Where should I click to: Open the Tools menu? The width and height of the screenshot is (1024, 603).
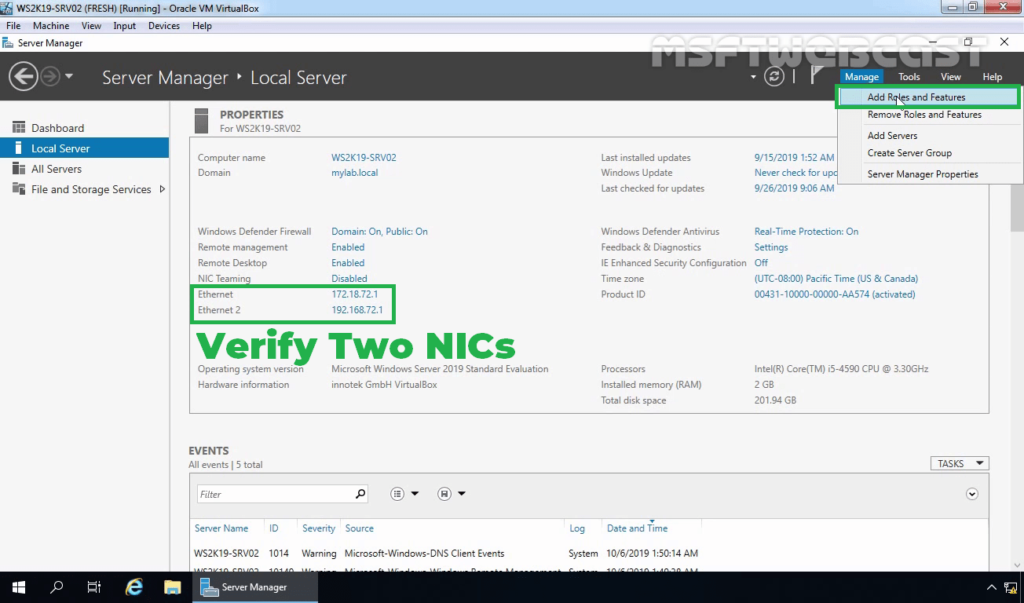tap(908, 77)
